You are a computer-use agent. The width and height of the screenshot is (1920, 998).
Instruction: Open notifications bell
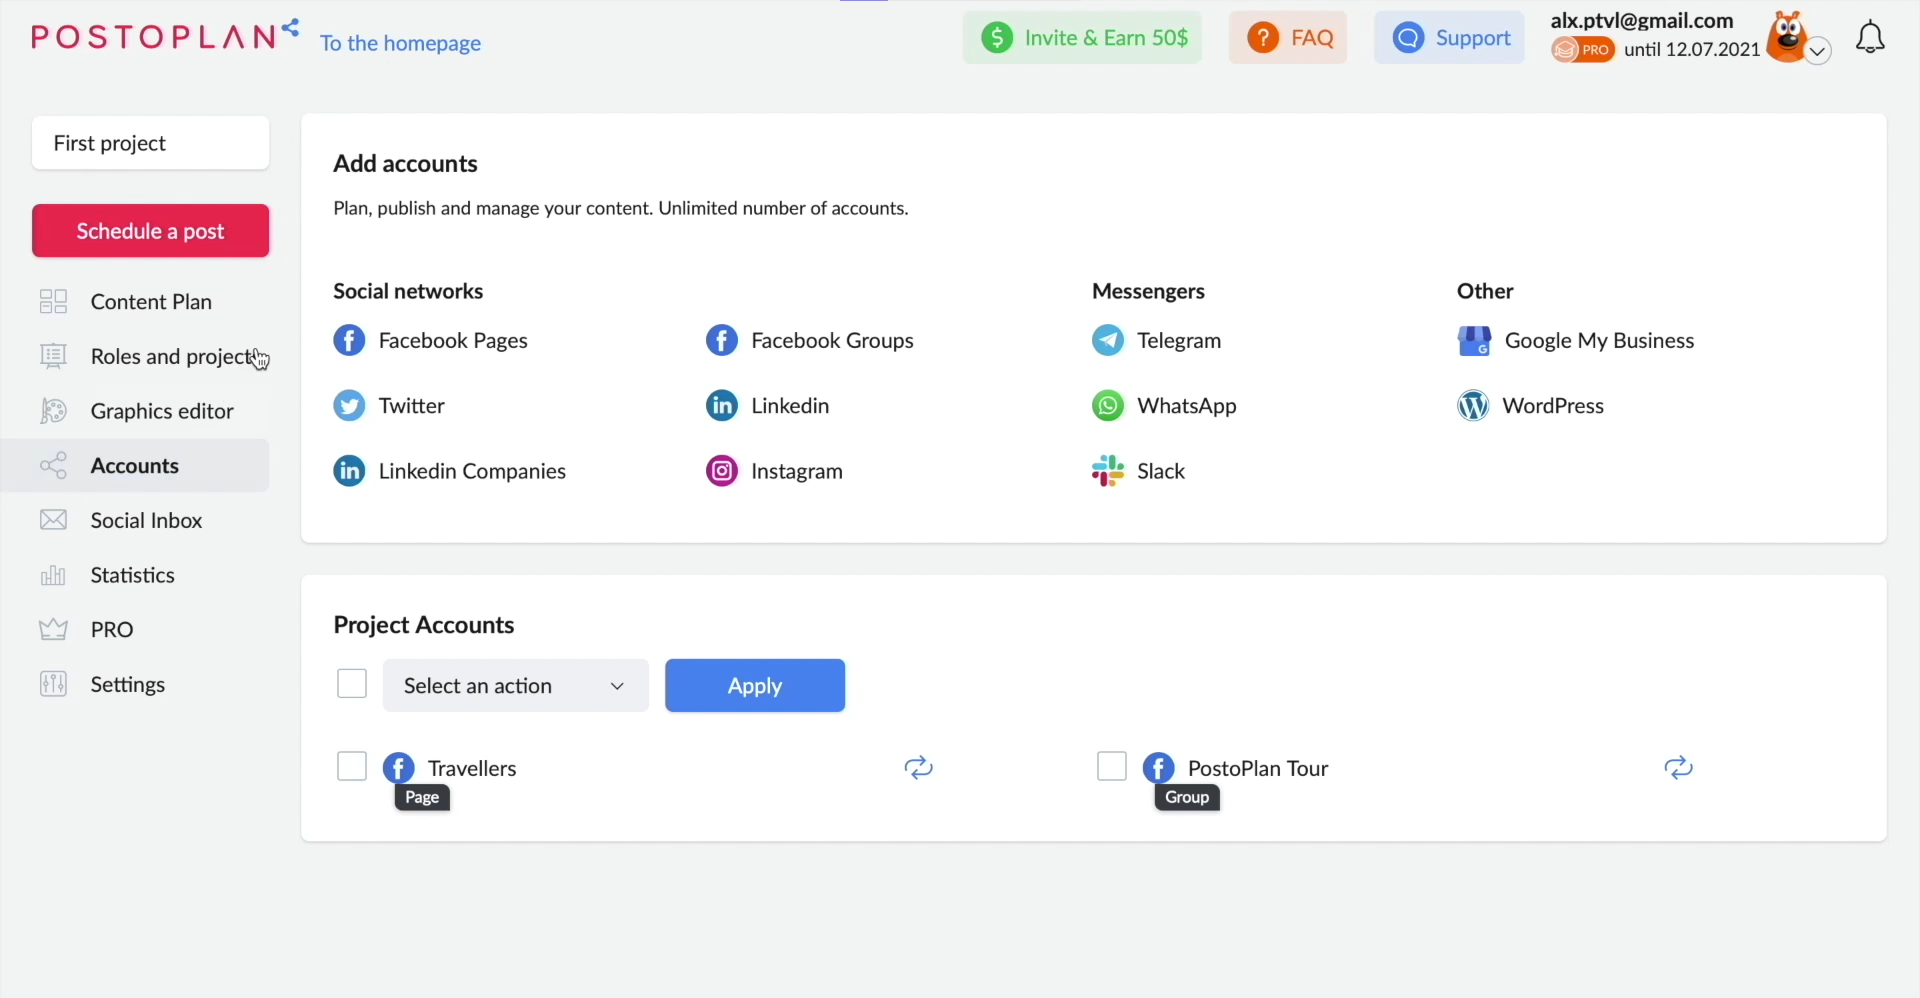tap(1871, 36)
